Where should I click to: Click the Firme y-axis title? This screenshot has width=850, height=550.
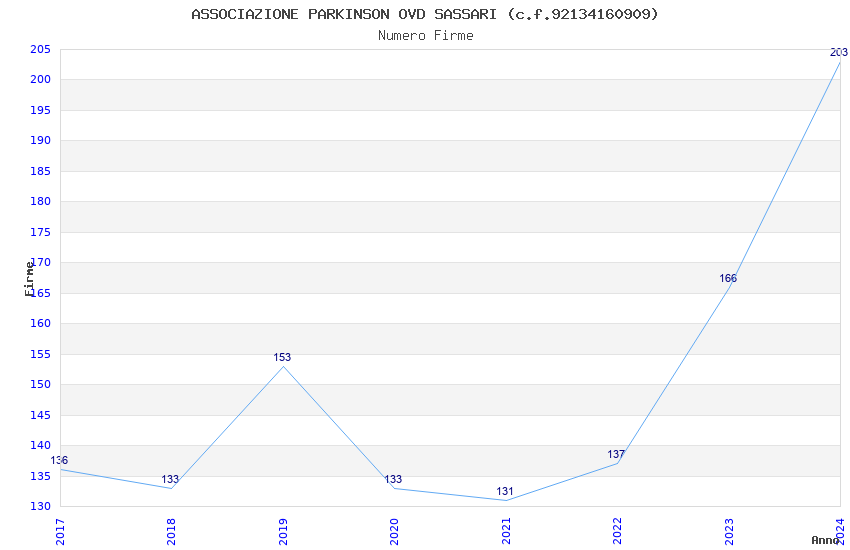pyautogui.click(x=29, y=279)
